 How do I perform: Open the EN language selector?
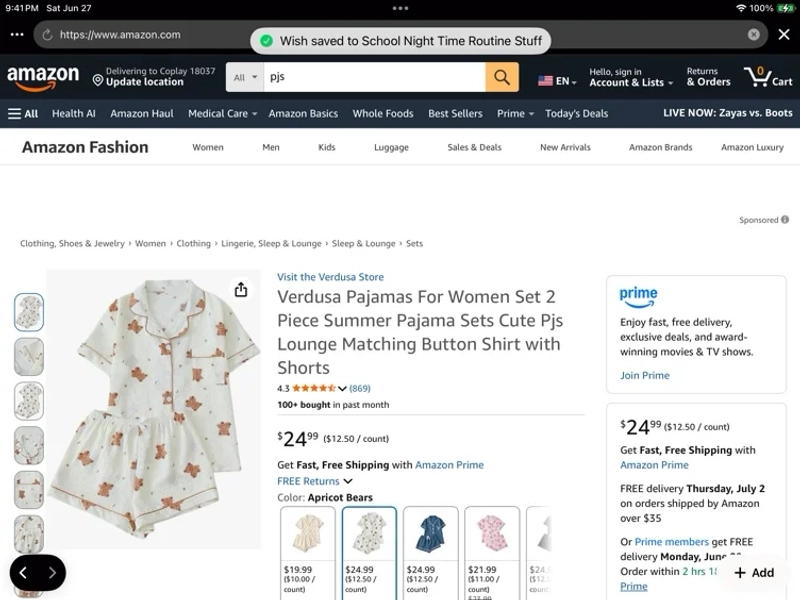557,81
